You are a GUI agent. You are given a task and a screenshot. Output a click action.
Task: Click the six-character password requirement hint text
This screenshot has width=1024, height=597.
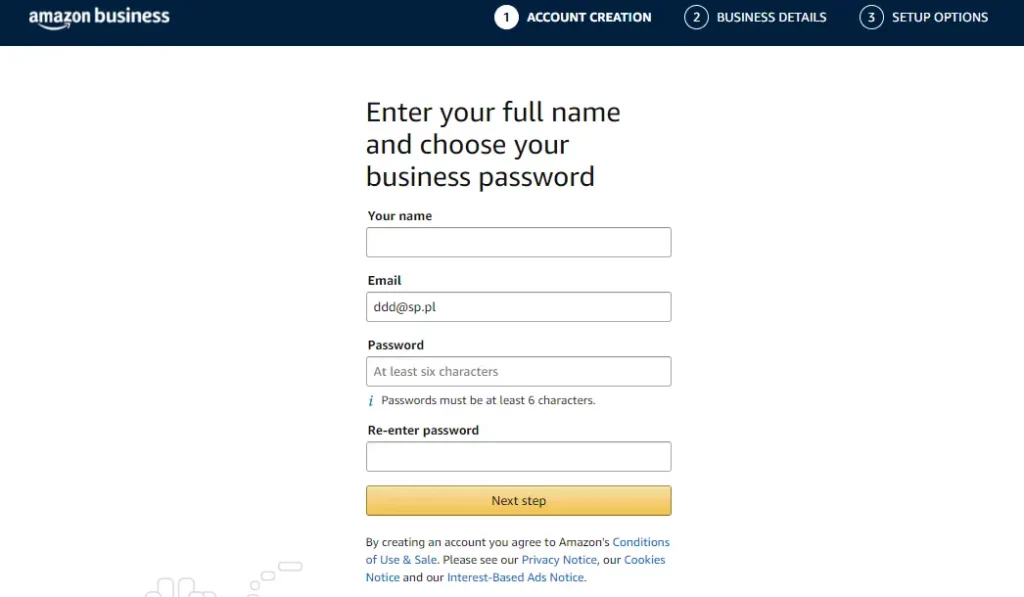pyautogui.click(x=488, y=401)
